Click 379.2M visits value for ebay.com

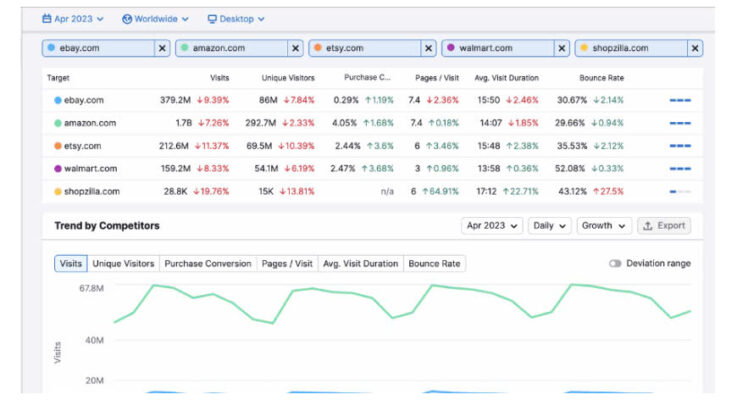point(175,100)
